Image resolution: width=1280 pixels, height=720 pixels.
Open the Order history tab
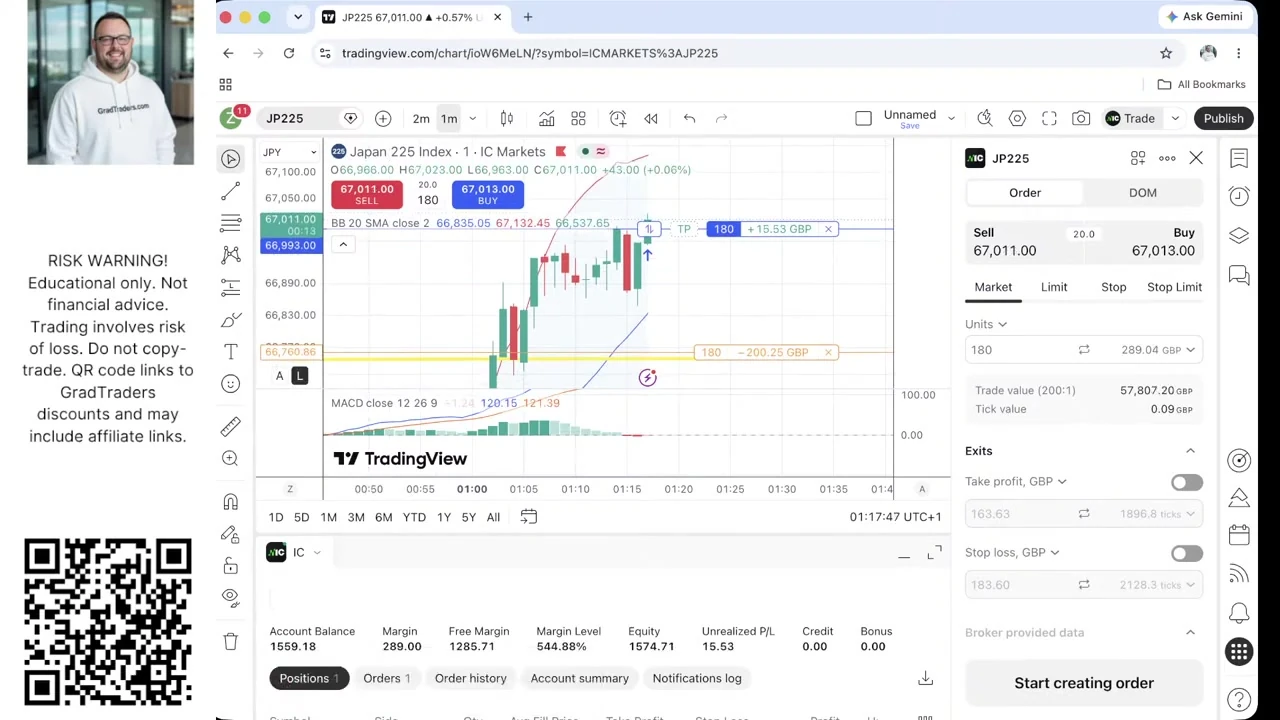pos(471,679)
